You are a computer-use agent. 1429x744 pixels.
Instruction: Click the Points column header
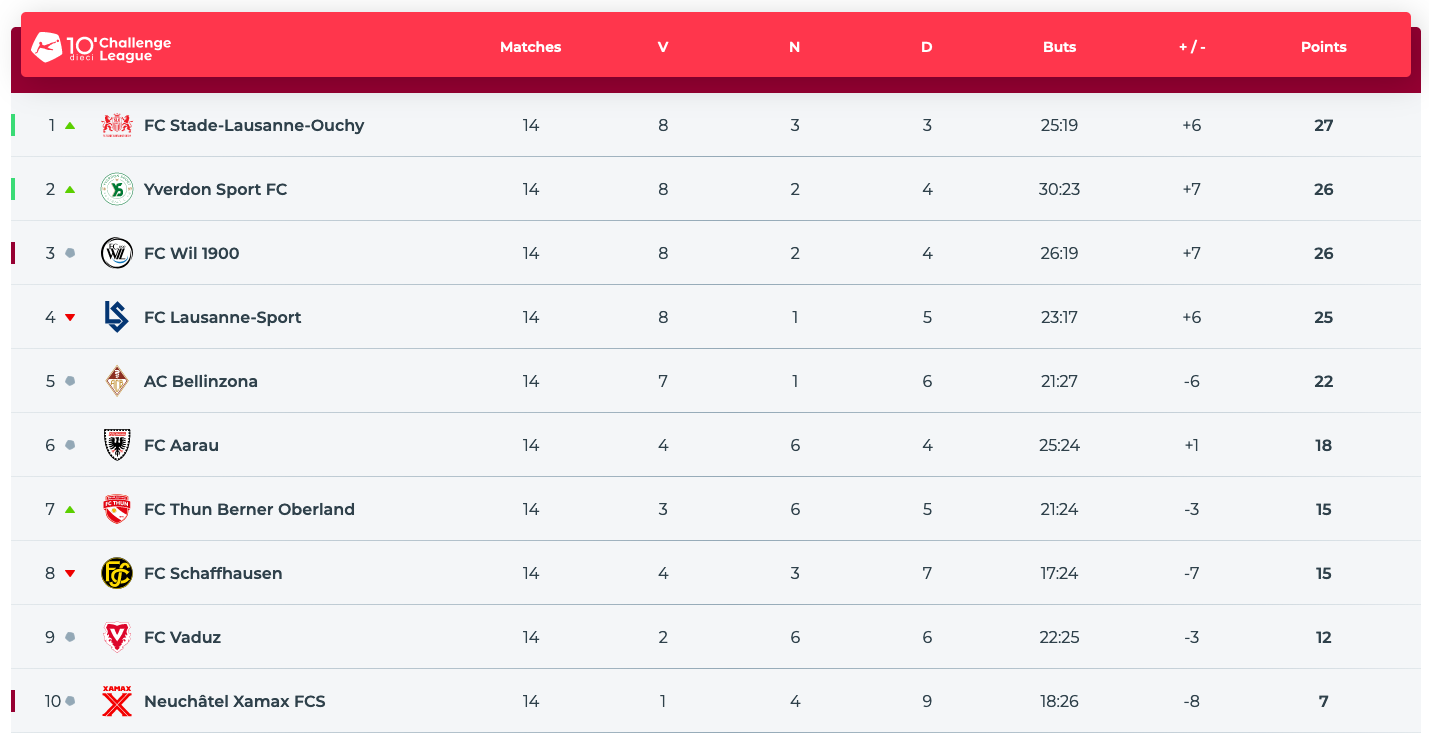(x=1323, y=47)
